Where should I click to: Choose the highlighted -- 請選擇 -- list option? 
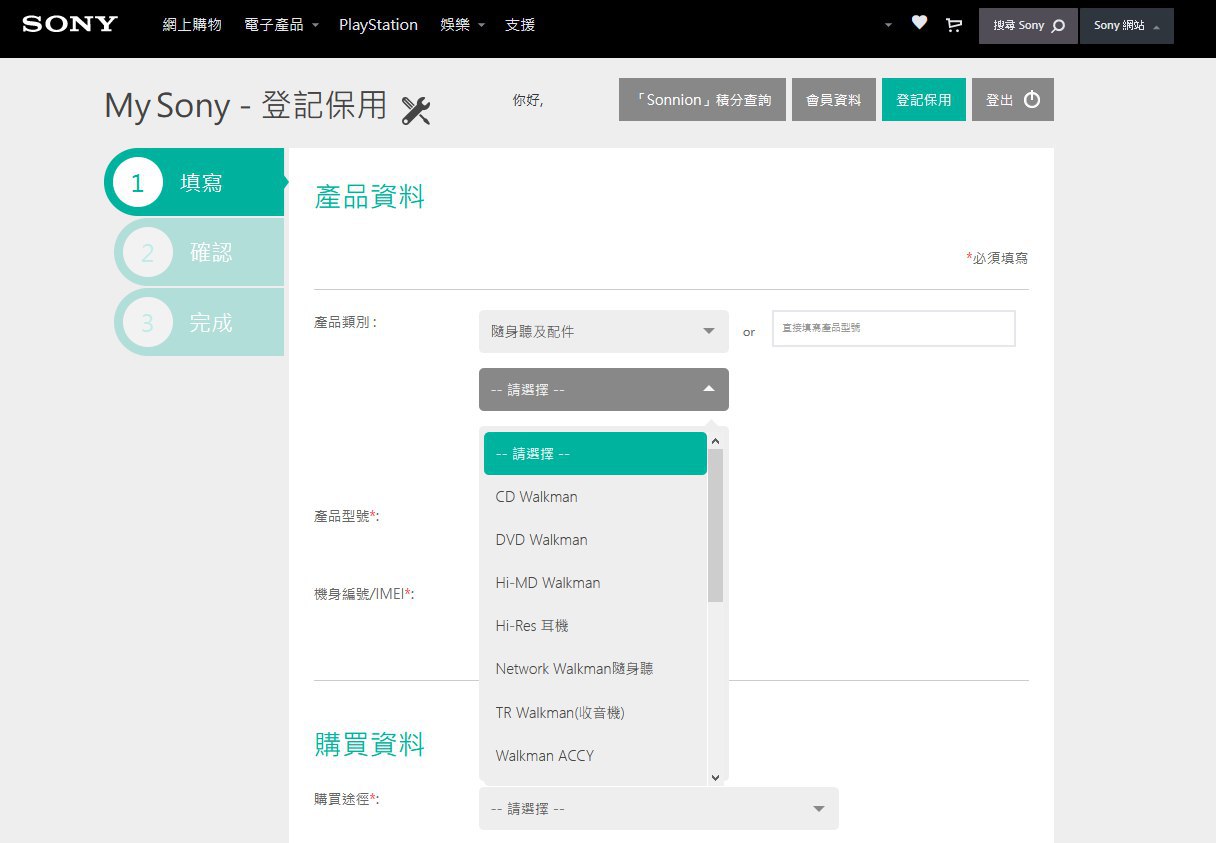pos(595,453)
